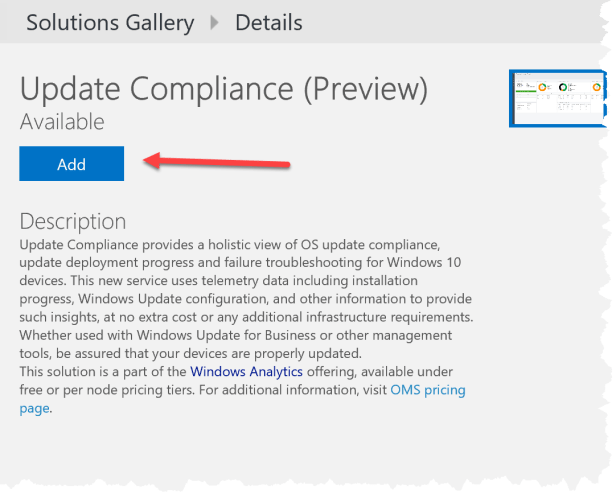Viewport: 616px width, 494px height.
Task: Click the breadcrumb separator arrow
Action: tap(214, 22)
